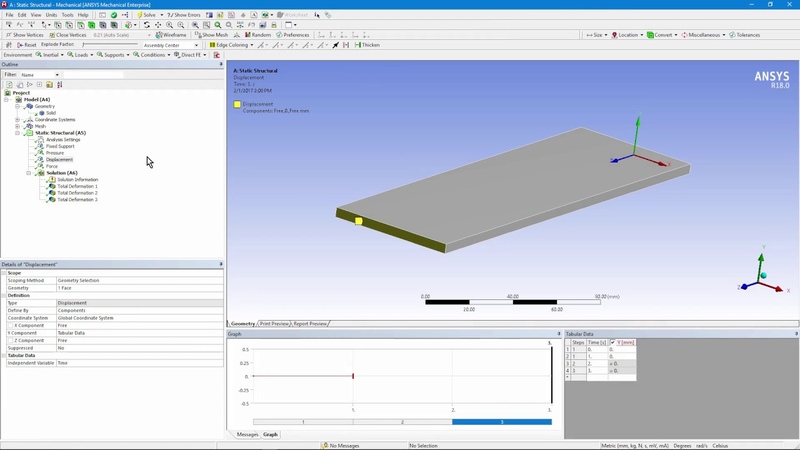Click the refresh icon in Outline toolbar
Screen dimensions: 800x450
click(x=9, y=84)
